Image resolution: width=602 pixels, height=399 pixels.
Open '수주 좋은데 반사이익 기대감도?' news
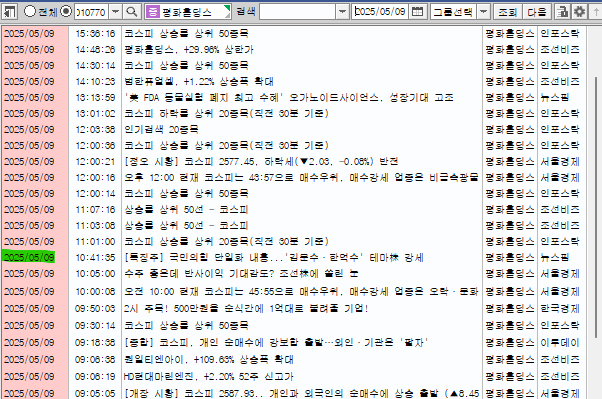[241, 274]
